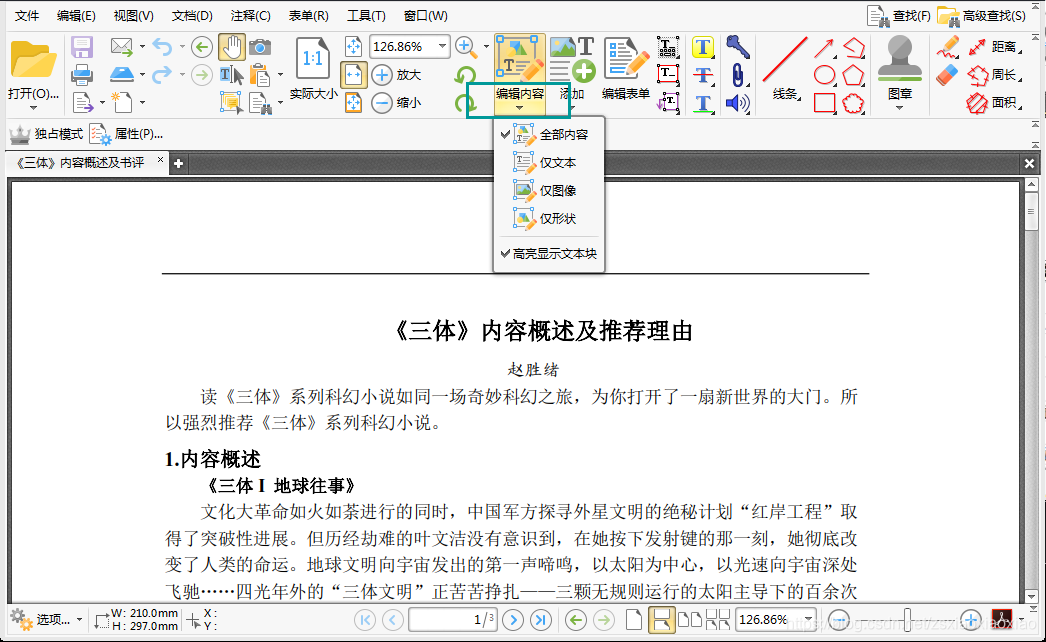The height and width of the screenshot is (642, 1046).
Task: Open the 编辑(E) menu
Action: pos(76,15)
